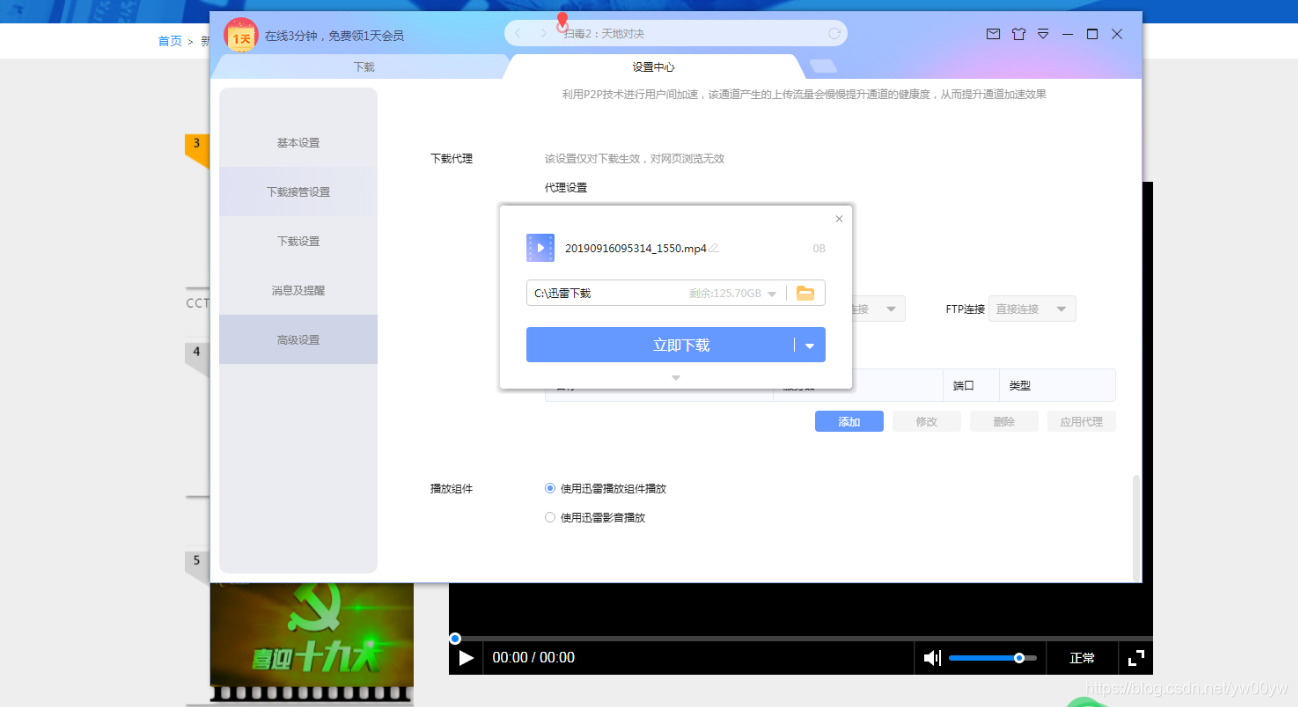
Task: Click the filename 20190916095314_1550.mp4
Action: pyautogui.click(x=636, y=248)
